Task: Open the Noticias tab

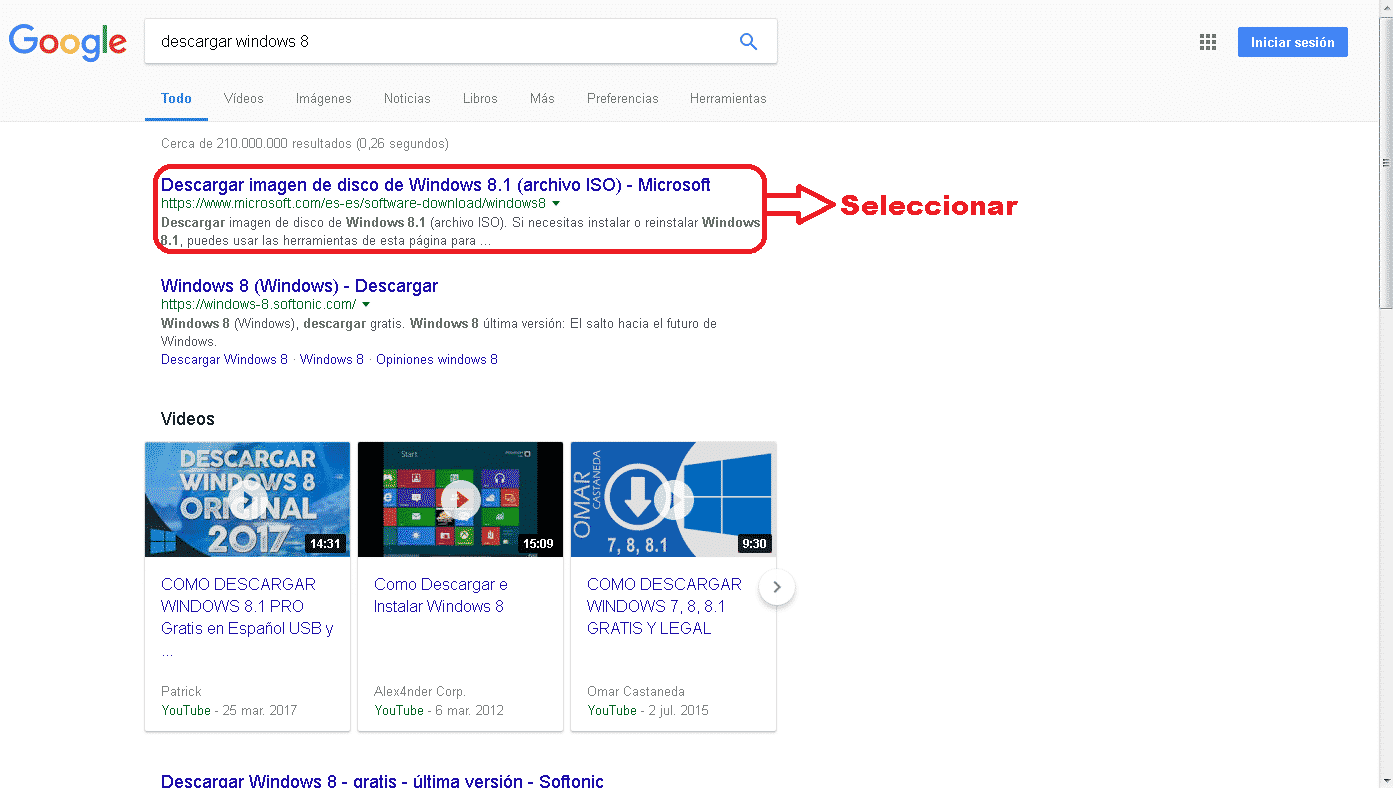Action: [x=407, y=99]
